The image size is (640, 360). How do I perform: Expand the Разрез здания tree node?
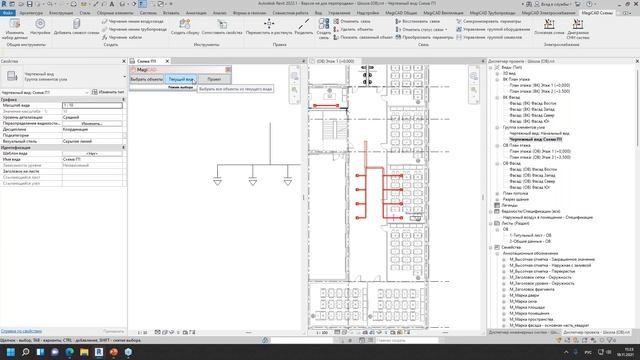click(497, 199)
